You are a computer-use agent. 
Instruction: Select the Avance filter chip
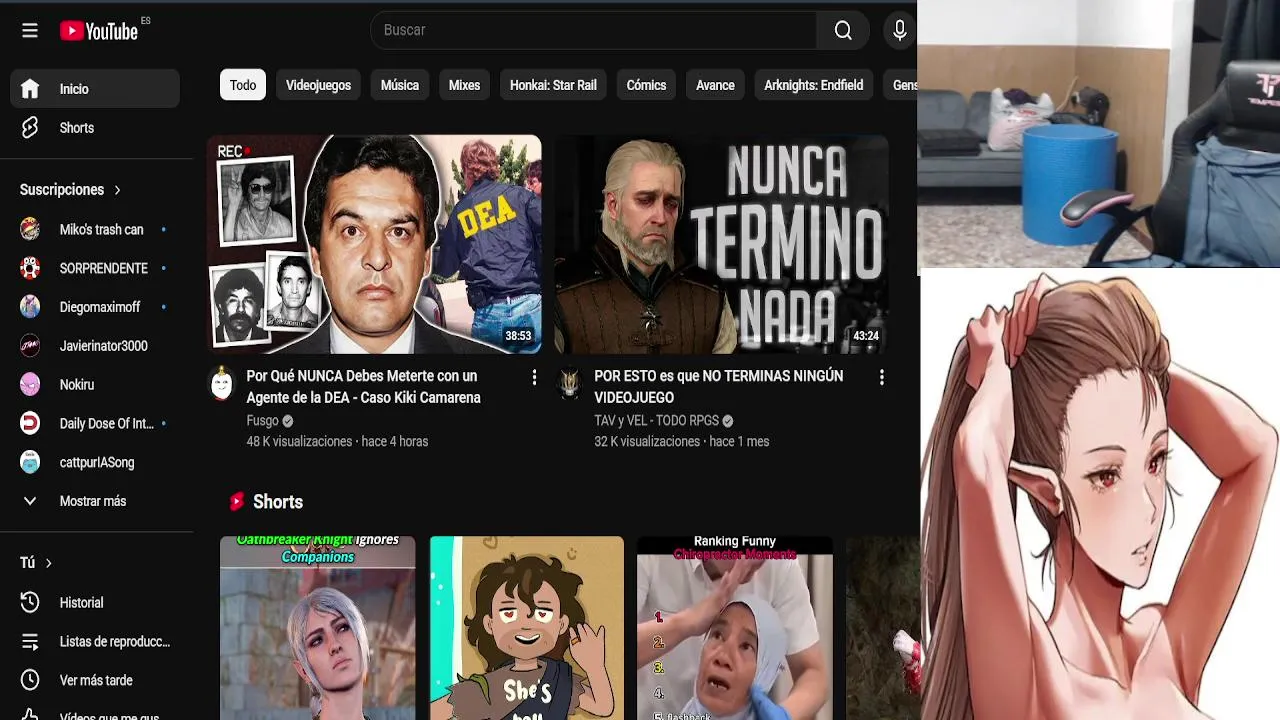(715, 85)
